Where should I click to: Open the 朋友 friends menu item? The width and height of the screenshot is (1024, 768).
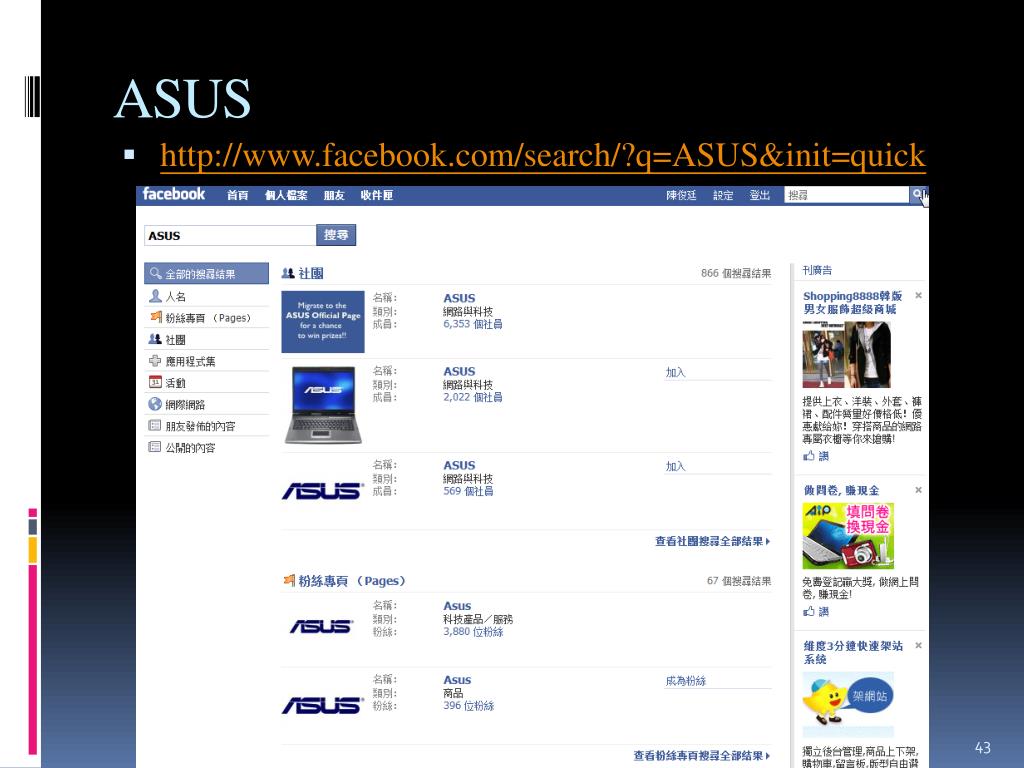click(x=334, y=195)
